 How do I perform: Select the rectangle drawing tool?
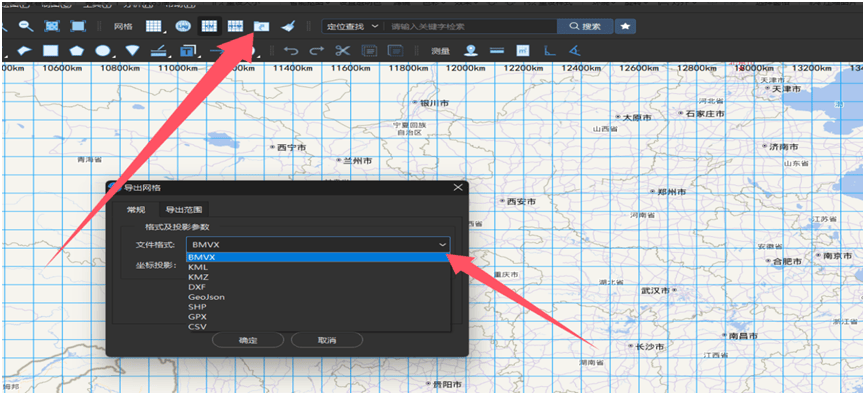pyautogui.click(x=51, y=51)
